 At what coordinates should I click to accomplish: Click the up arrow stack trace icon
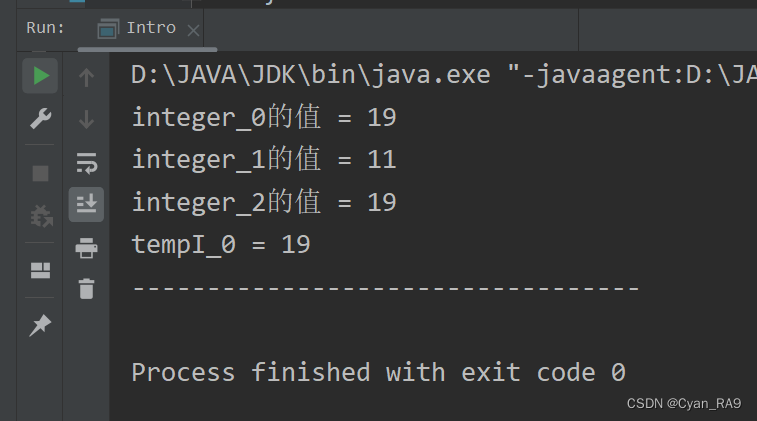(86, 77)
